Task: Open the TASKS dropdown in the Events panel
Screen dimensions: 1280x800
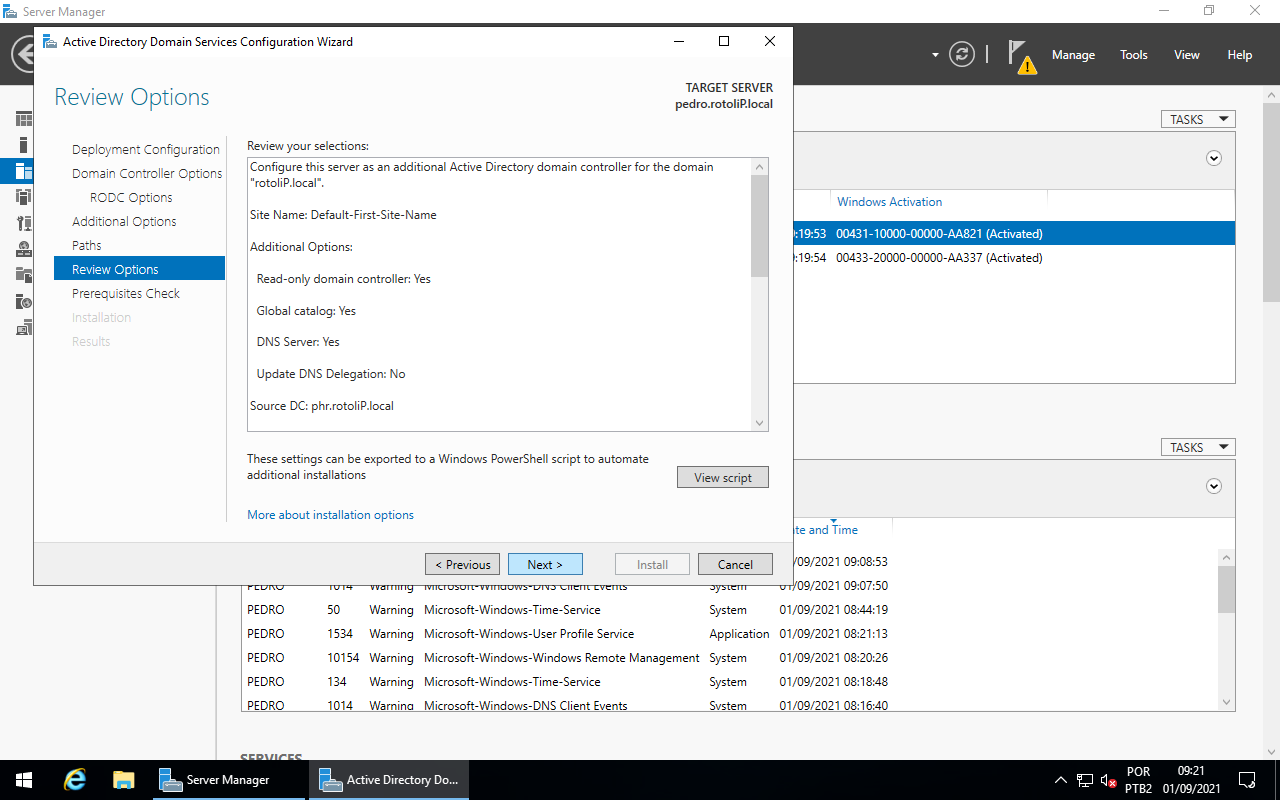Action: (1197, 446)
